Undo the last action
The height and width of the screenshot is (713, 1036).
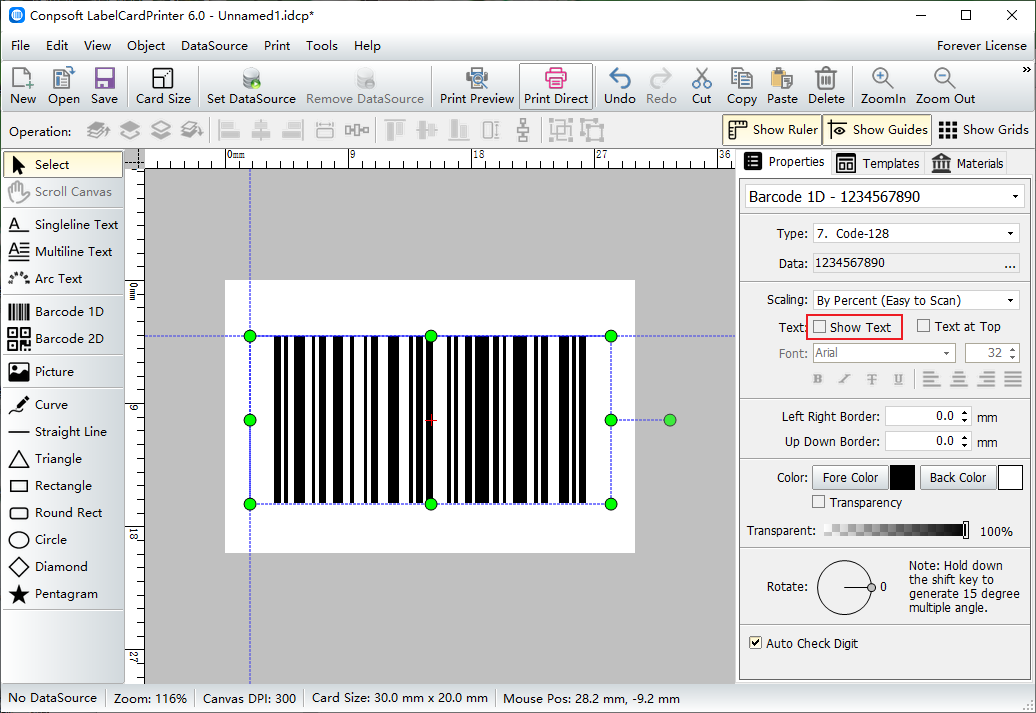pos(620,86)
